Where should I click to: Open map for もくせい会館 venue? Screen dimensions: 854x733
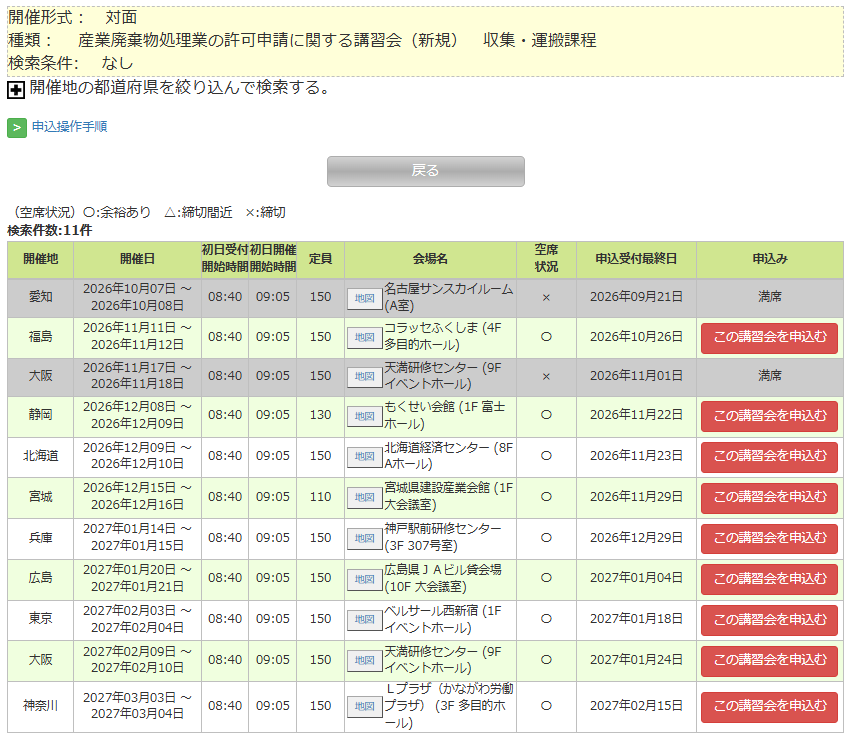(x=364, y=417)
